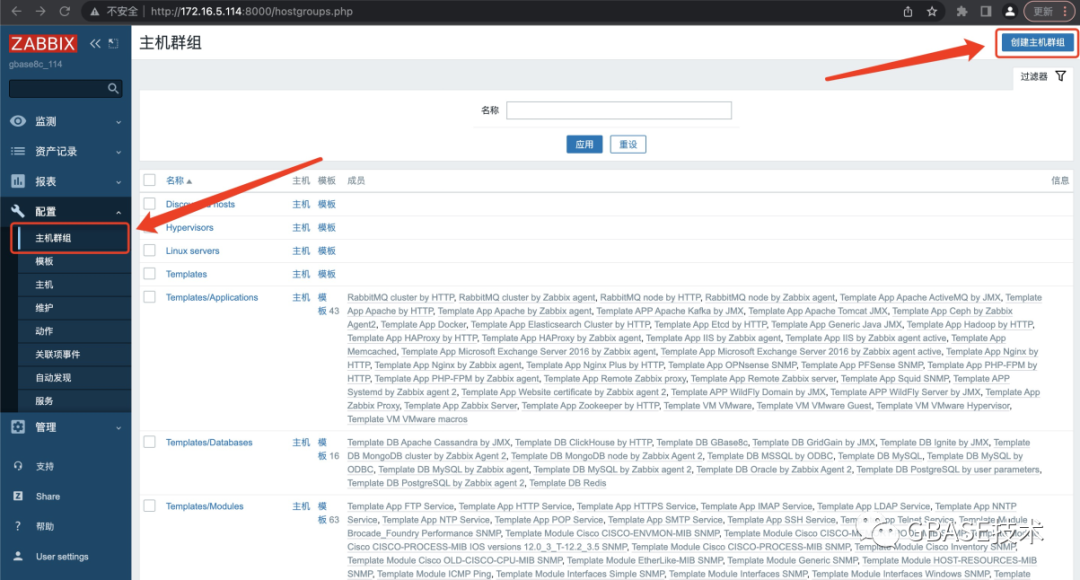Open 主机群组 in sidebar
The width and height of the screenshot is (1080, 580).
[x=53, y=238]
